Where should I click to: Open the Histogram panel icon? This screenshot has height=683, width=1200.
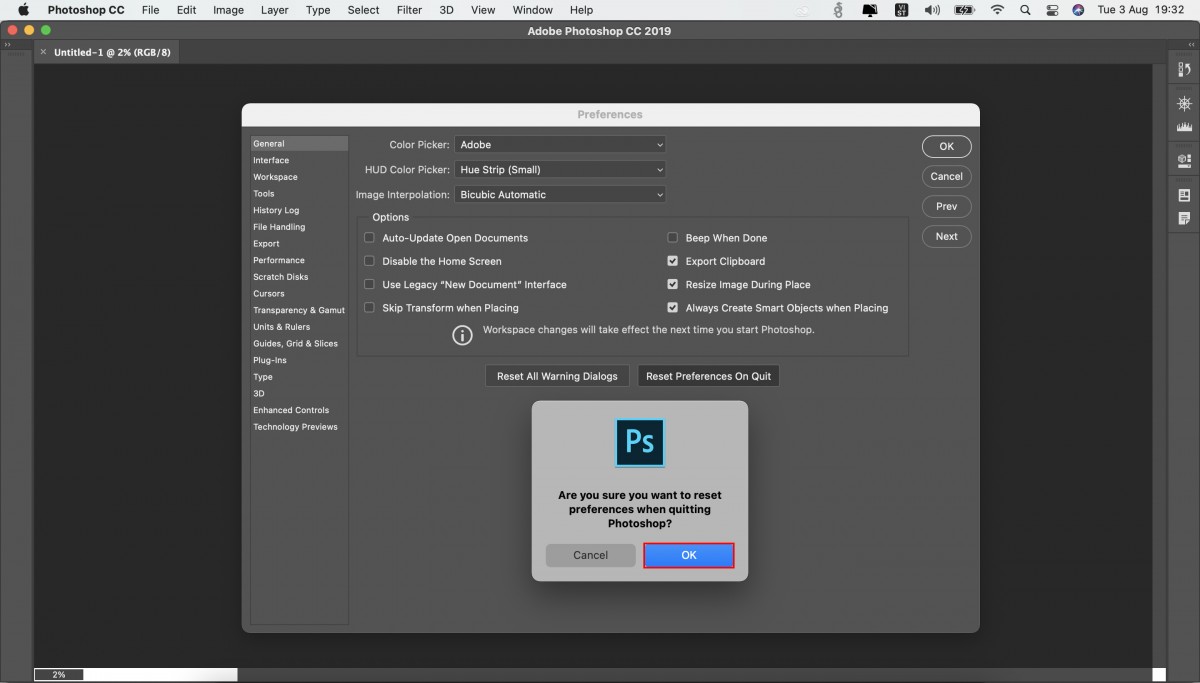1184,127
